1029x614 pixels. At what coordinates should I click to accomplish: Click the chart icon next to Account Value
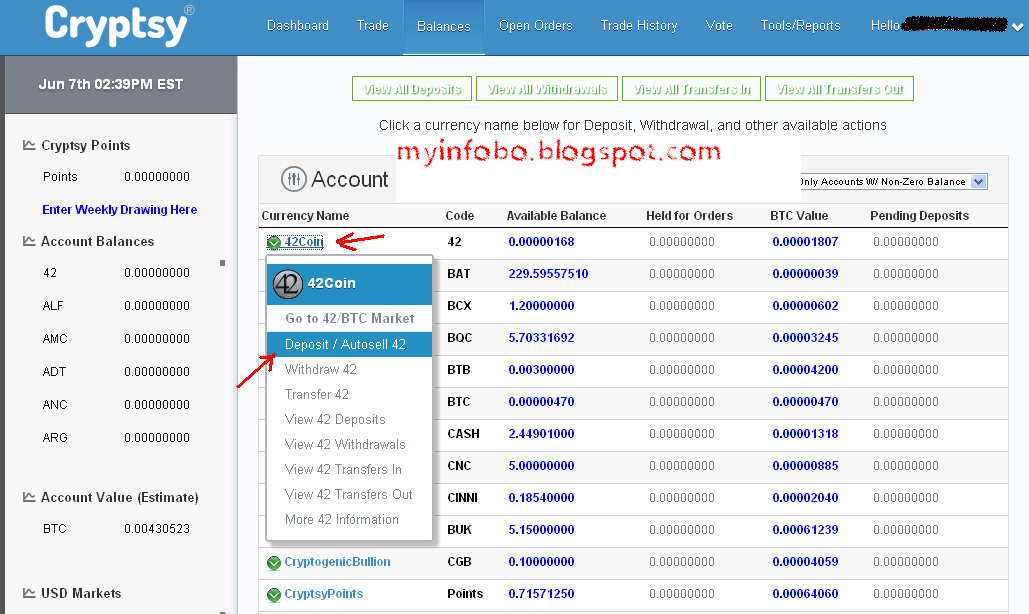29,497
